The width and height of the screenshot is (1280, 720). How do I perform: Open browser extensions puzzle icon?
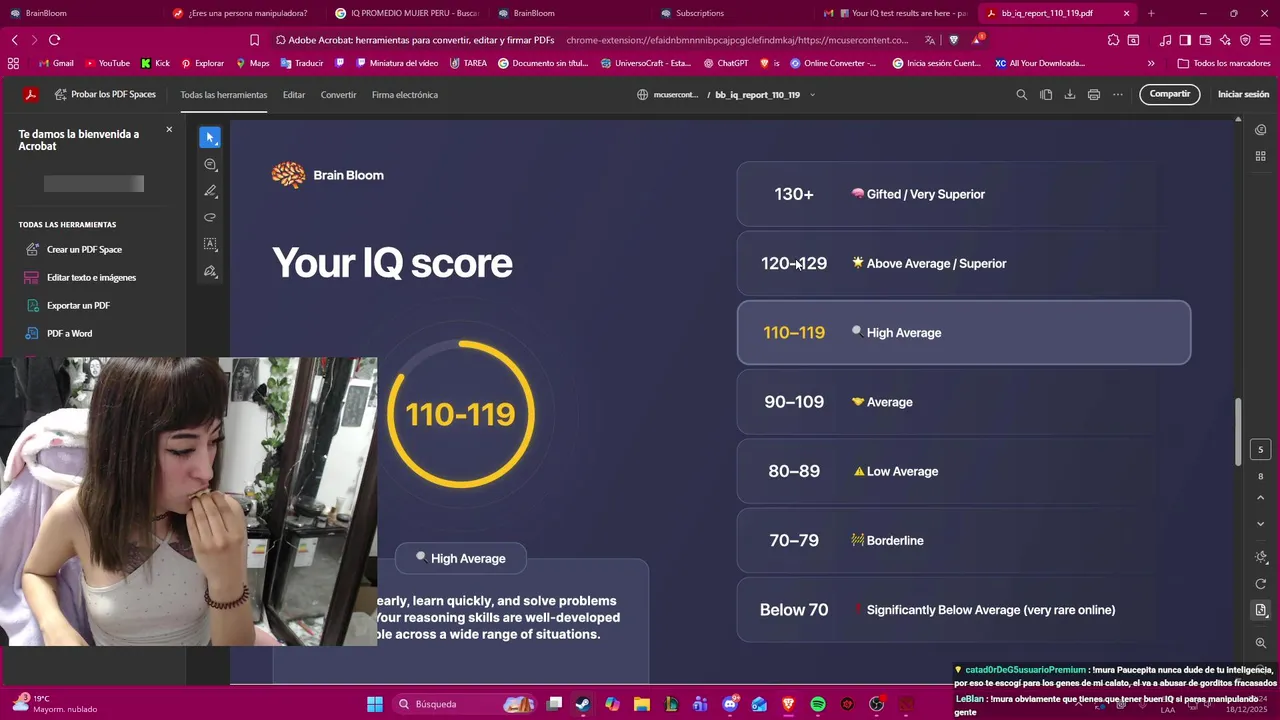point(1113,40)
